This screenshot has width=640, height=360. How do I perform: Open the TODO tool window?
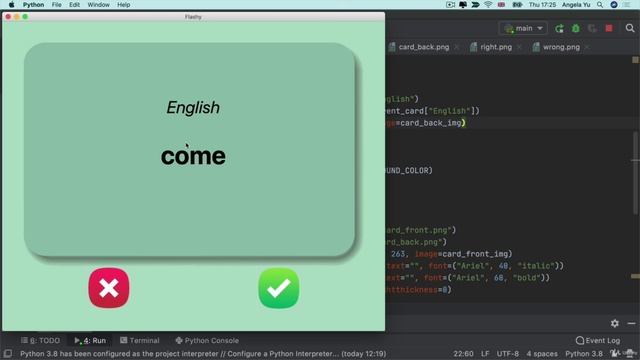tap(40, 340)
